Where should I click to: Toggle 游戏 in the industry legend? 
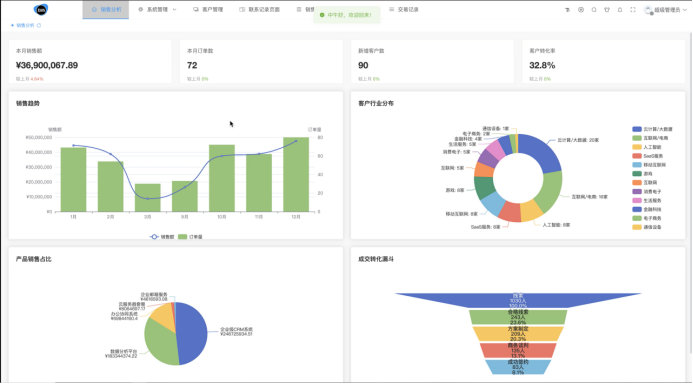[642, 174]
